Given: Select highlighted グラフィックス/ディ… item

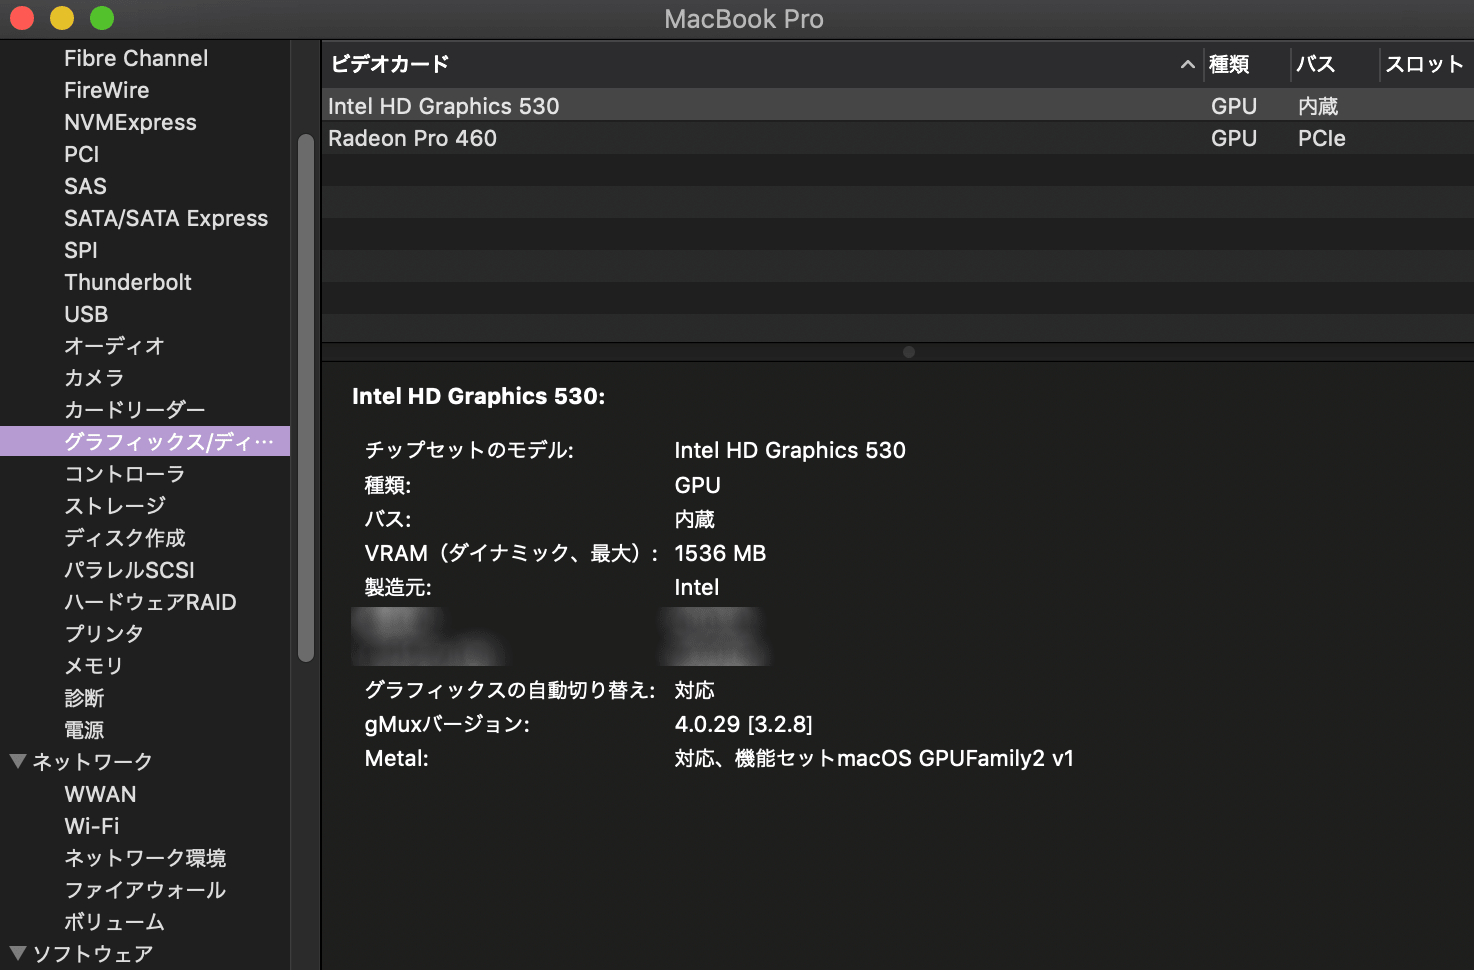Looking at the screenshot, I should [x=145, y=441].
